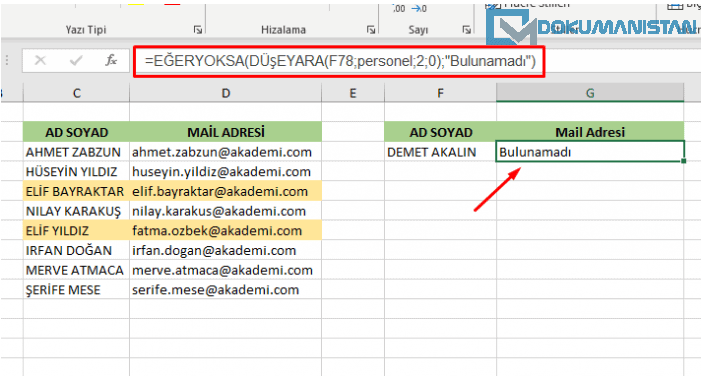Select cell elif.bayraktar@akademi.com
Viewport: 704px width, 383px height.
[x=225, y=191]
